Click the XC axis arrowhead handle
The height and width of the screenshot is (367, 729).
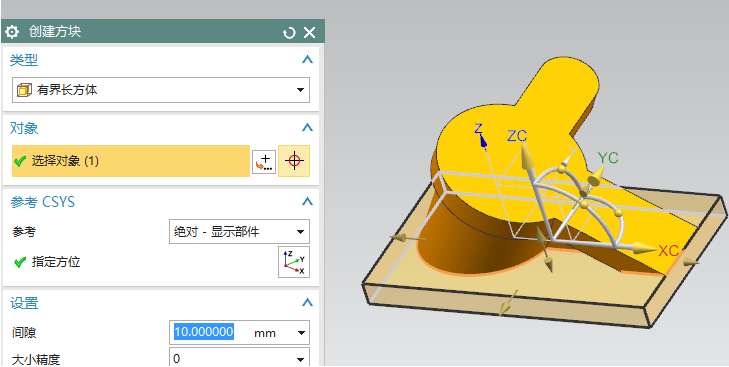point(645,248)
